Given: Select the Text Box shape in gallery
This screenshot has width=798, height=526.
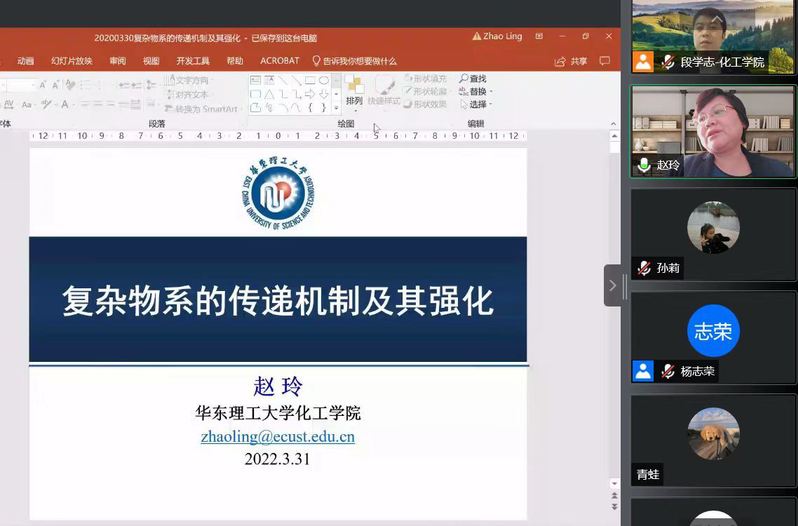Looking at the screenshot, I should coord(256,80).
